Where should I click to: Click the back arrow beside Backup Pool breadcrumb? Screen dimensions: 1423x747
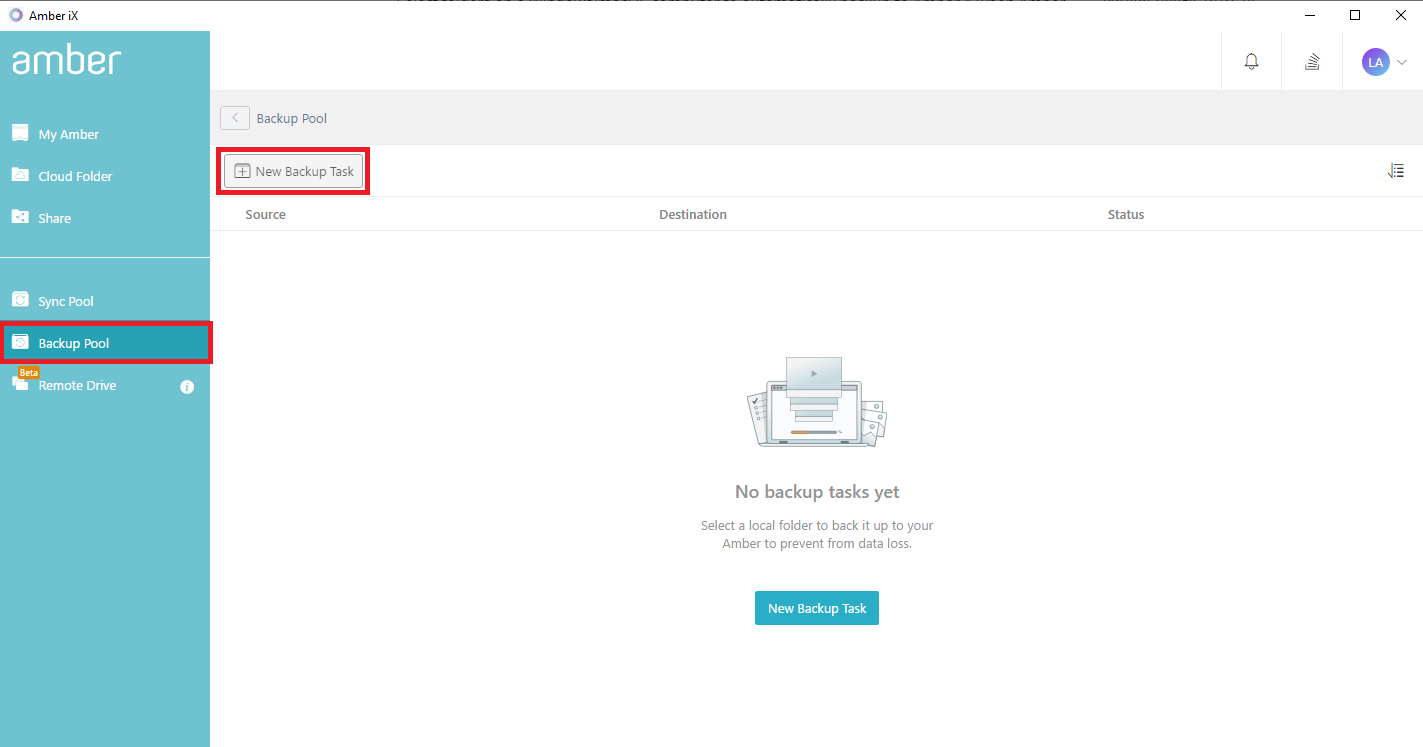[234, 117]
